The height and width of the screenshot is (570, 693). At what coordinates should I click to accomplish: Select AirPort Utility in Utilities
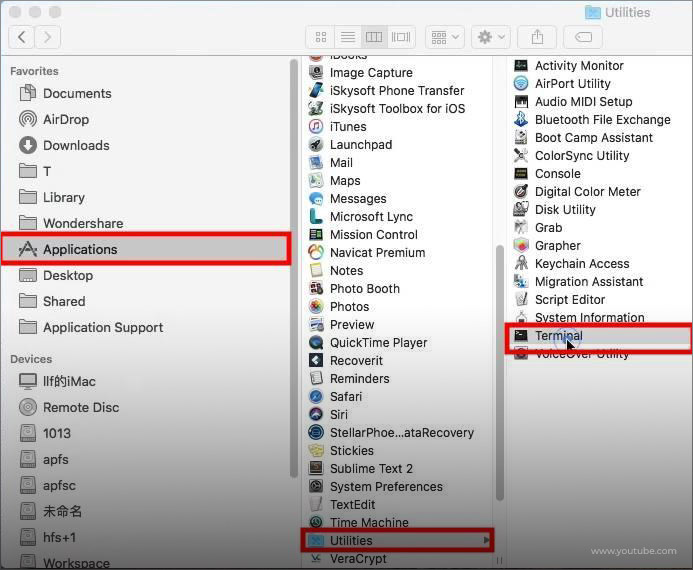[562, 84]
